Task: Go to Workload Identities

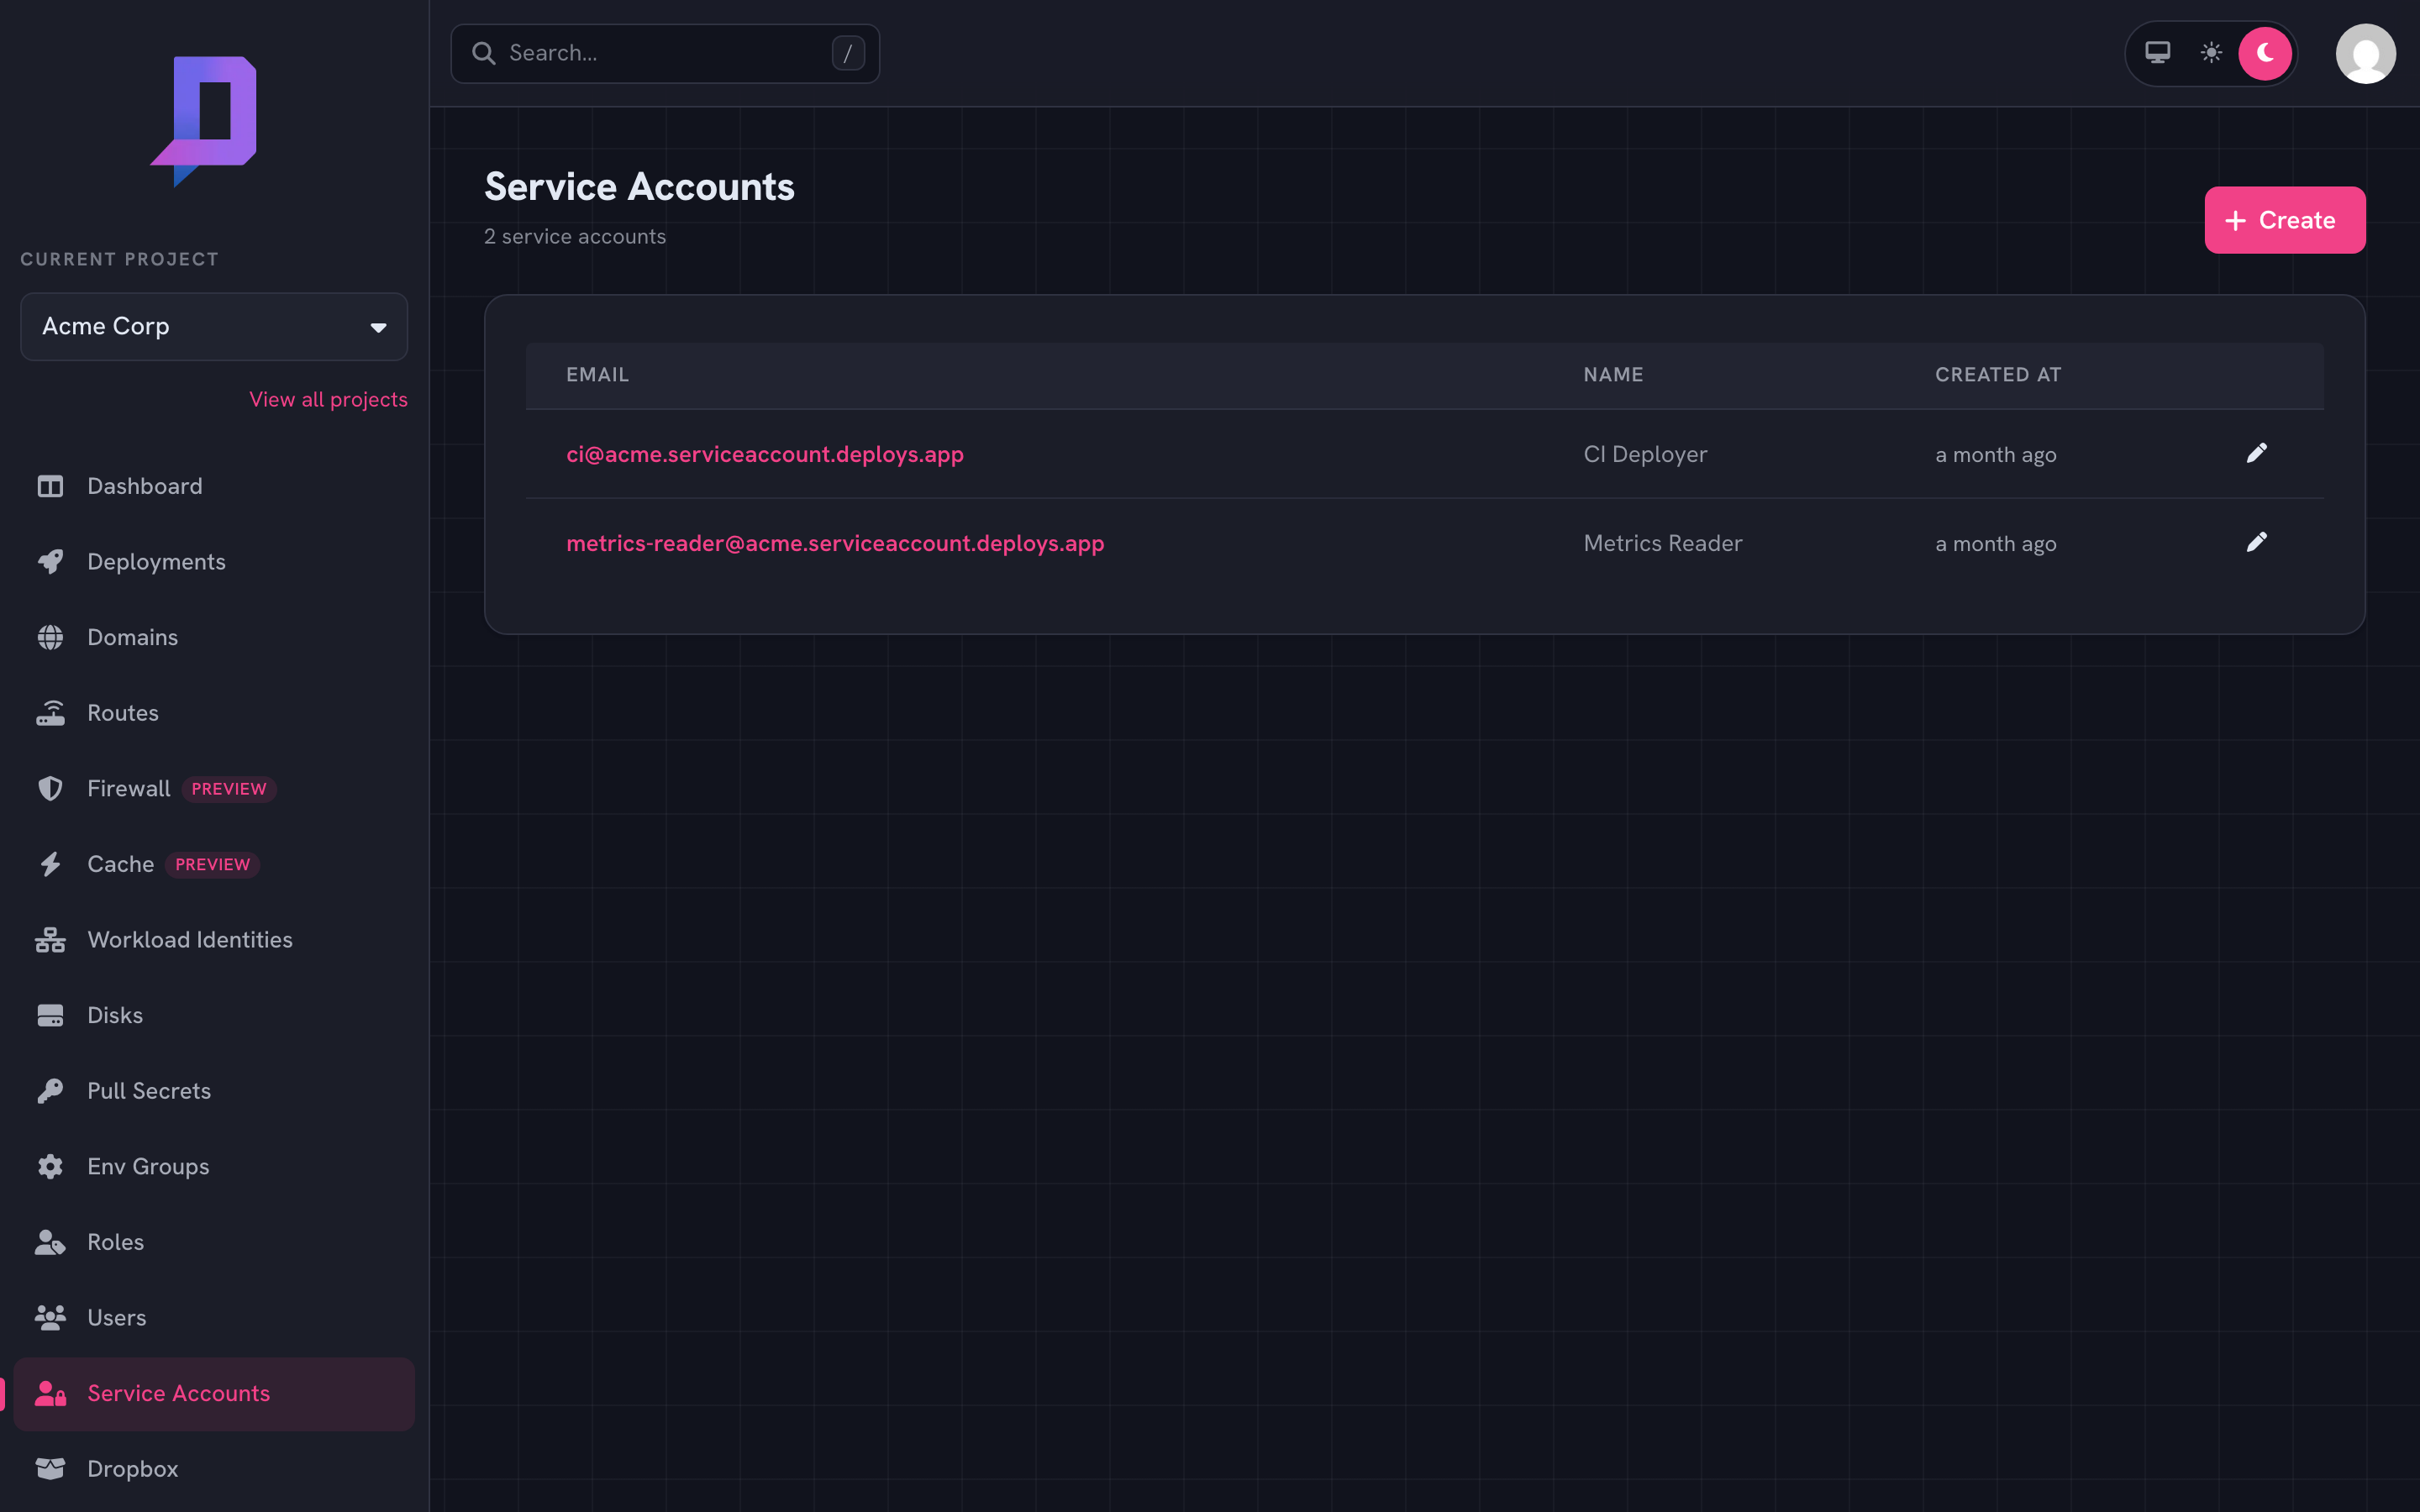Action: tap(214, 940)
